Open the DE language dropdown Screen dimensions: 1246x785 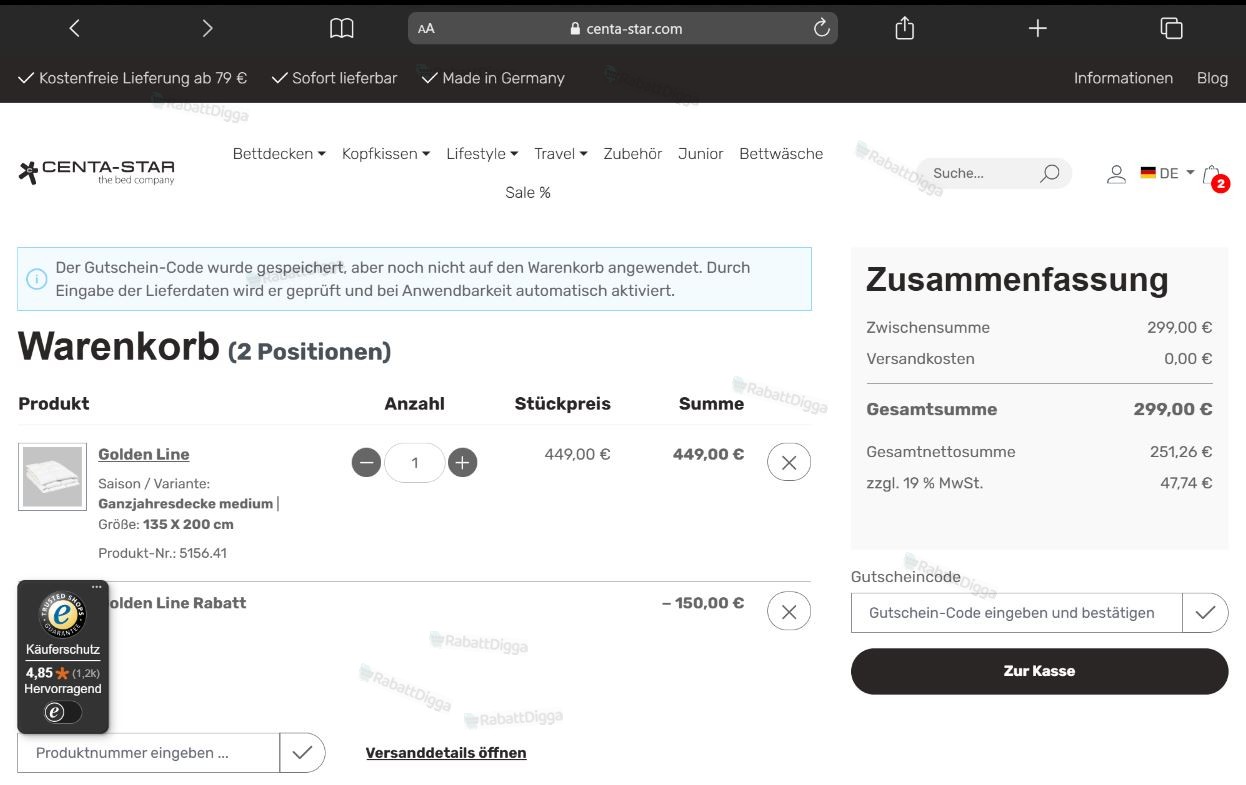point(1167,173)
